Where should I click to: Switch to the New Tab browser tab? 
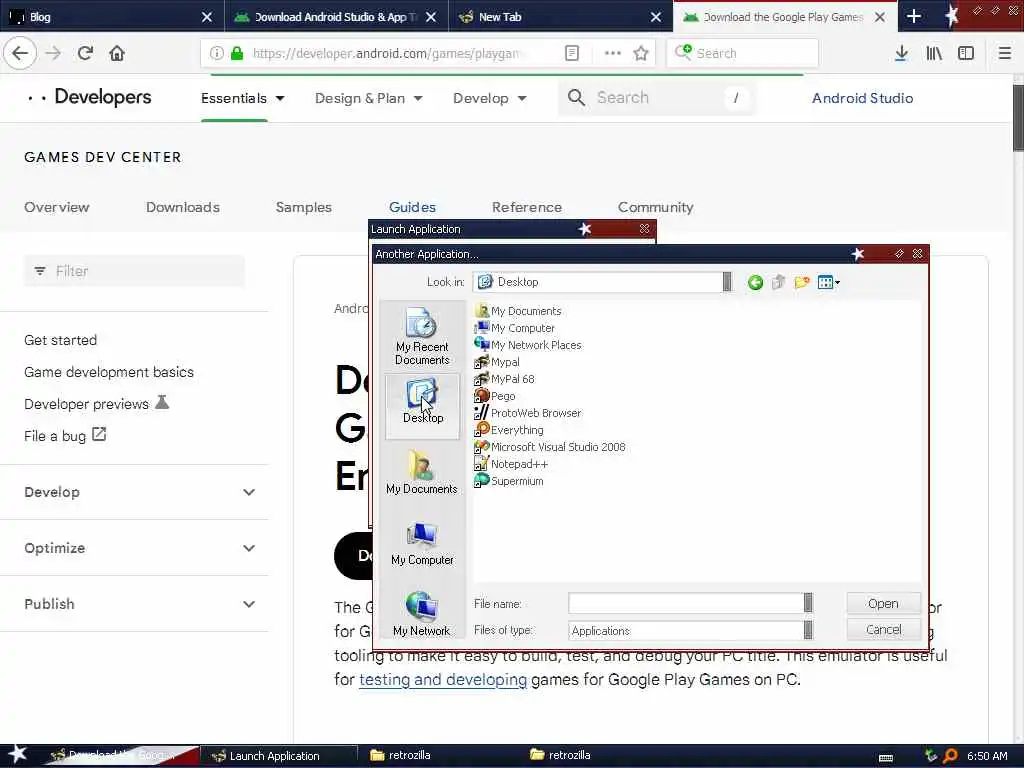tap(560, 16)
